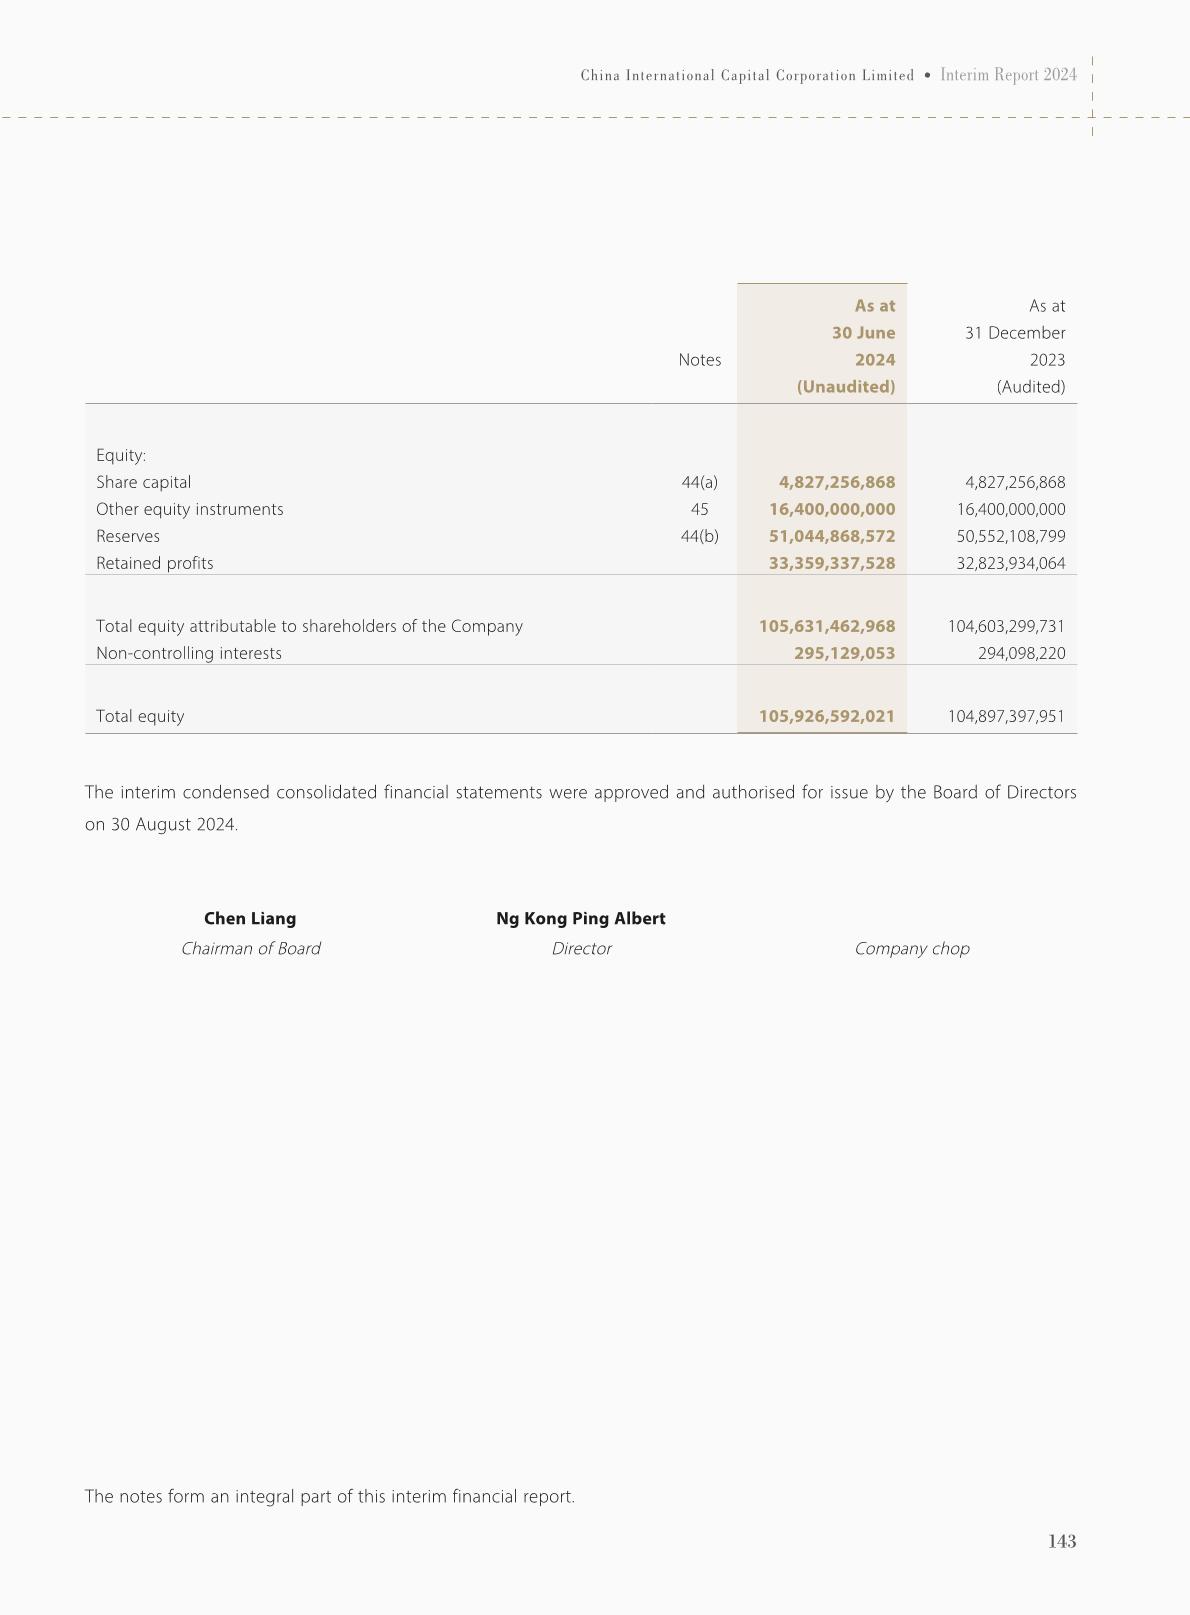Image resolution: width=1190 pixels, height=1615 pixels.
Task: Select the 2023 Total equity value 104,897,397,951
Action: [1006, 716]
